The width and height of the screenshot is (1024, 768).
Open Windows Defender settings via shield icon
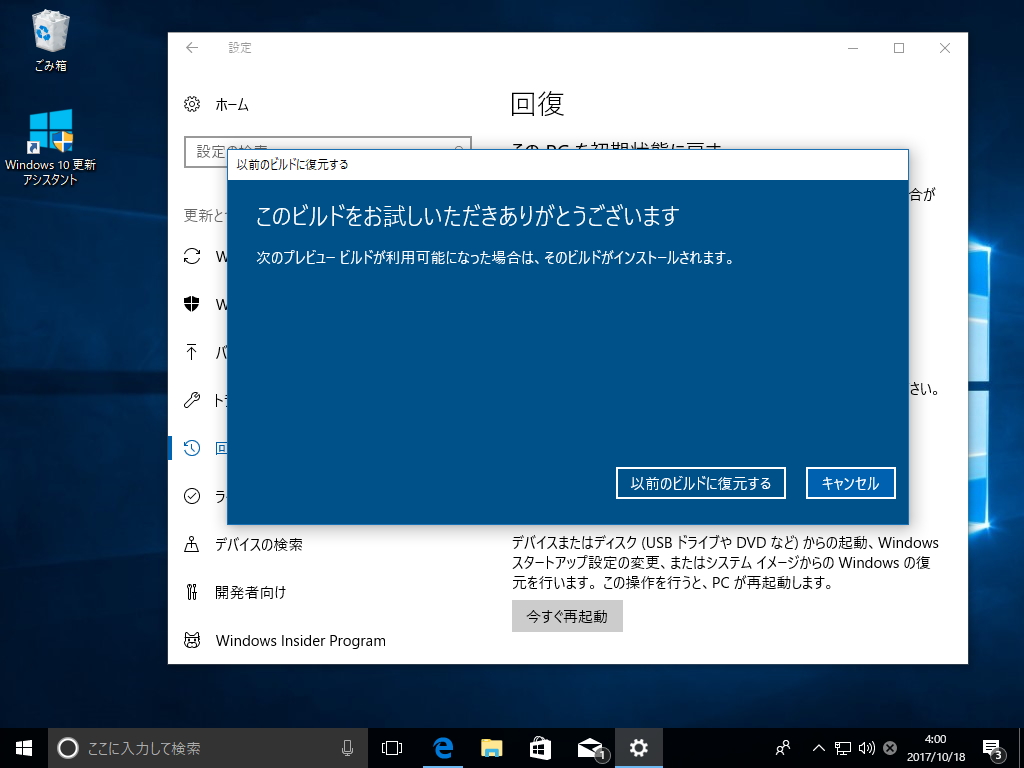(191, 304)
